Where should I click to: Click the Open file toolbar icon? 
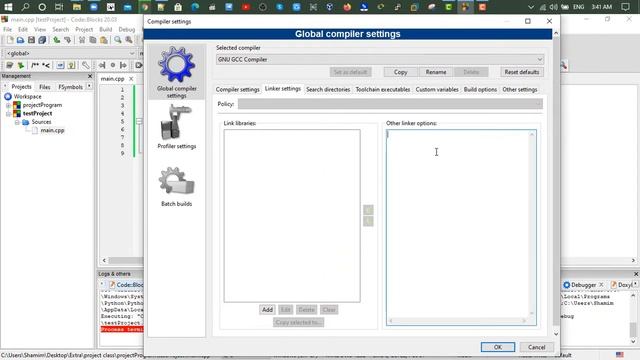pos(20,40)
